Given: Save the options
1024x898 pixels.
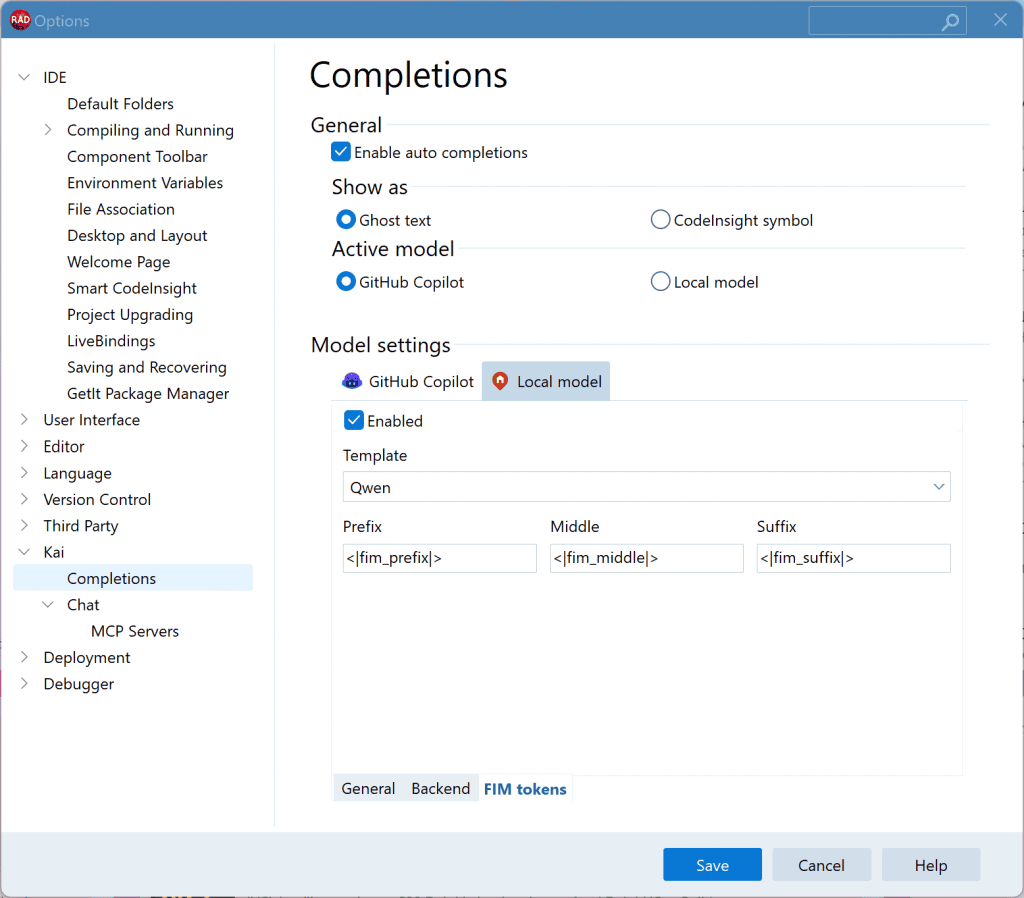Looking at the screenshot, I should coord(712,865).
